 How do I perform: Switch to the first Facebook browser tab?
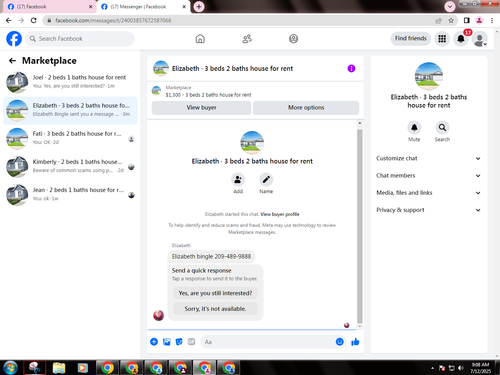[x=48, y=7]
